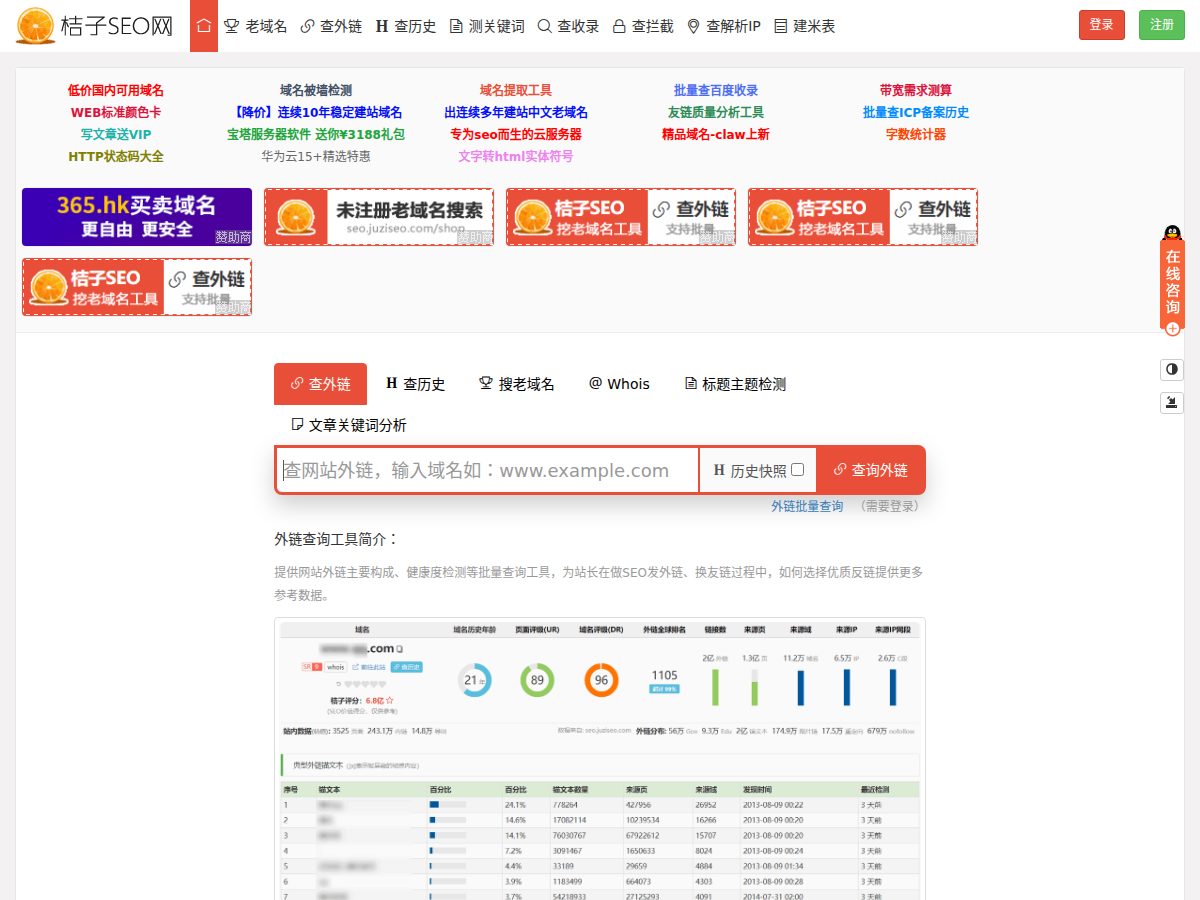
Task: Click the 查询外链 search button
Action: [870, 470]
